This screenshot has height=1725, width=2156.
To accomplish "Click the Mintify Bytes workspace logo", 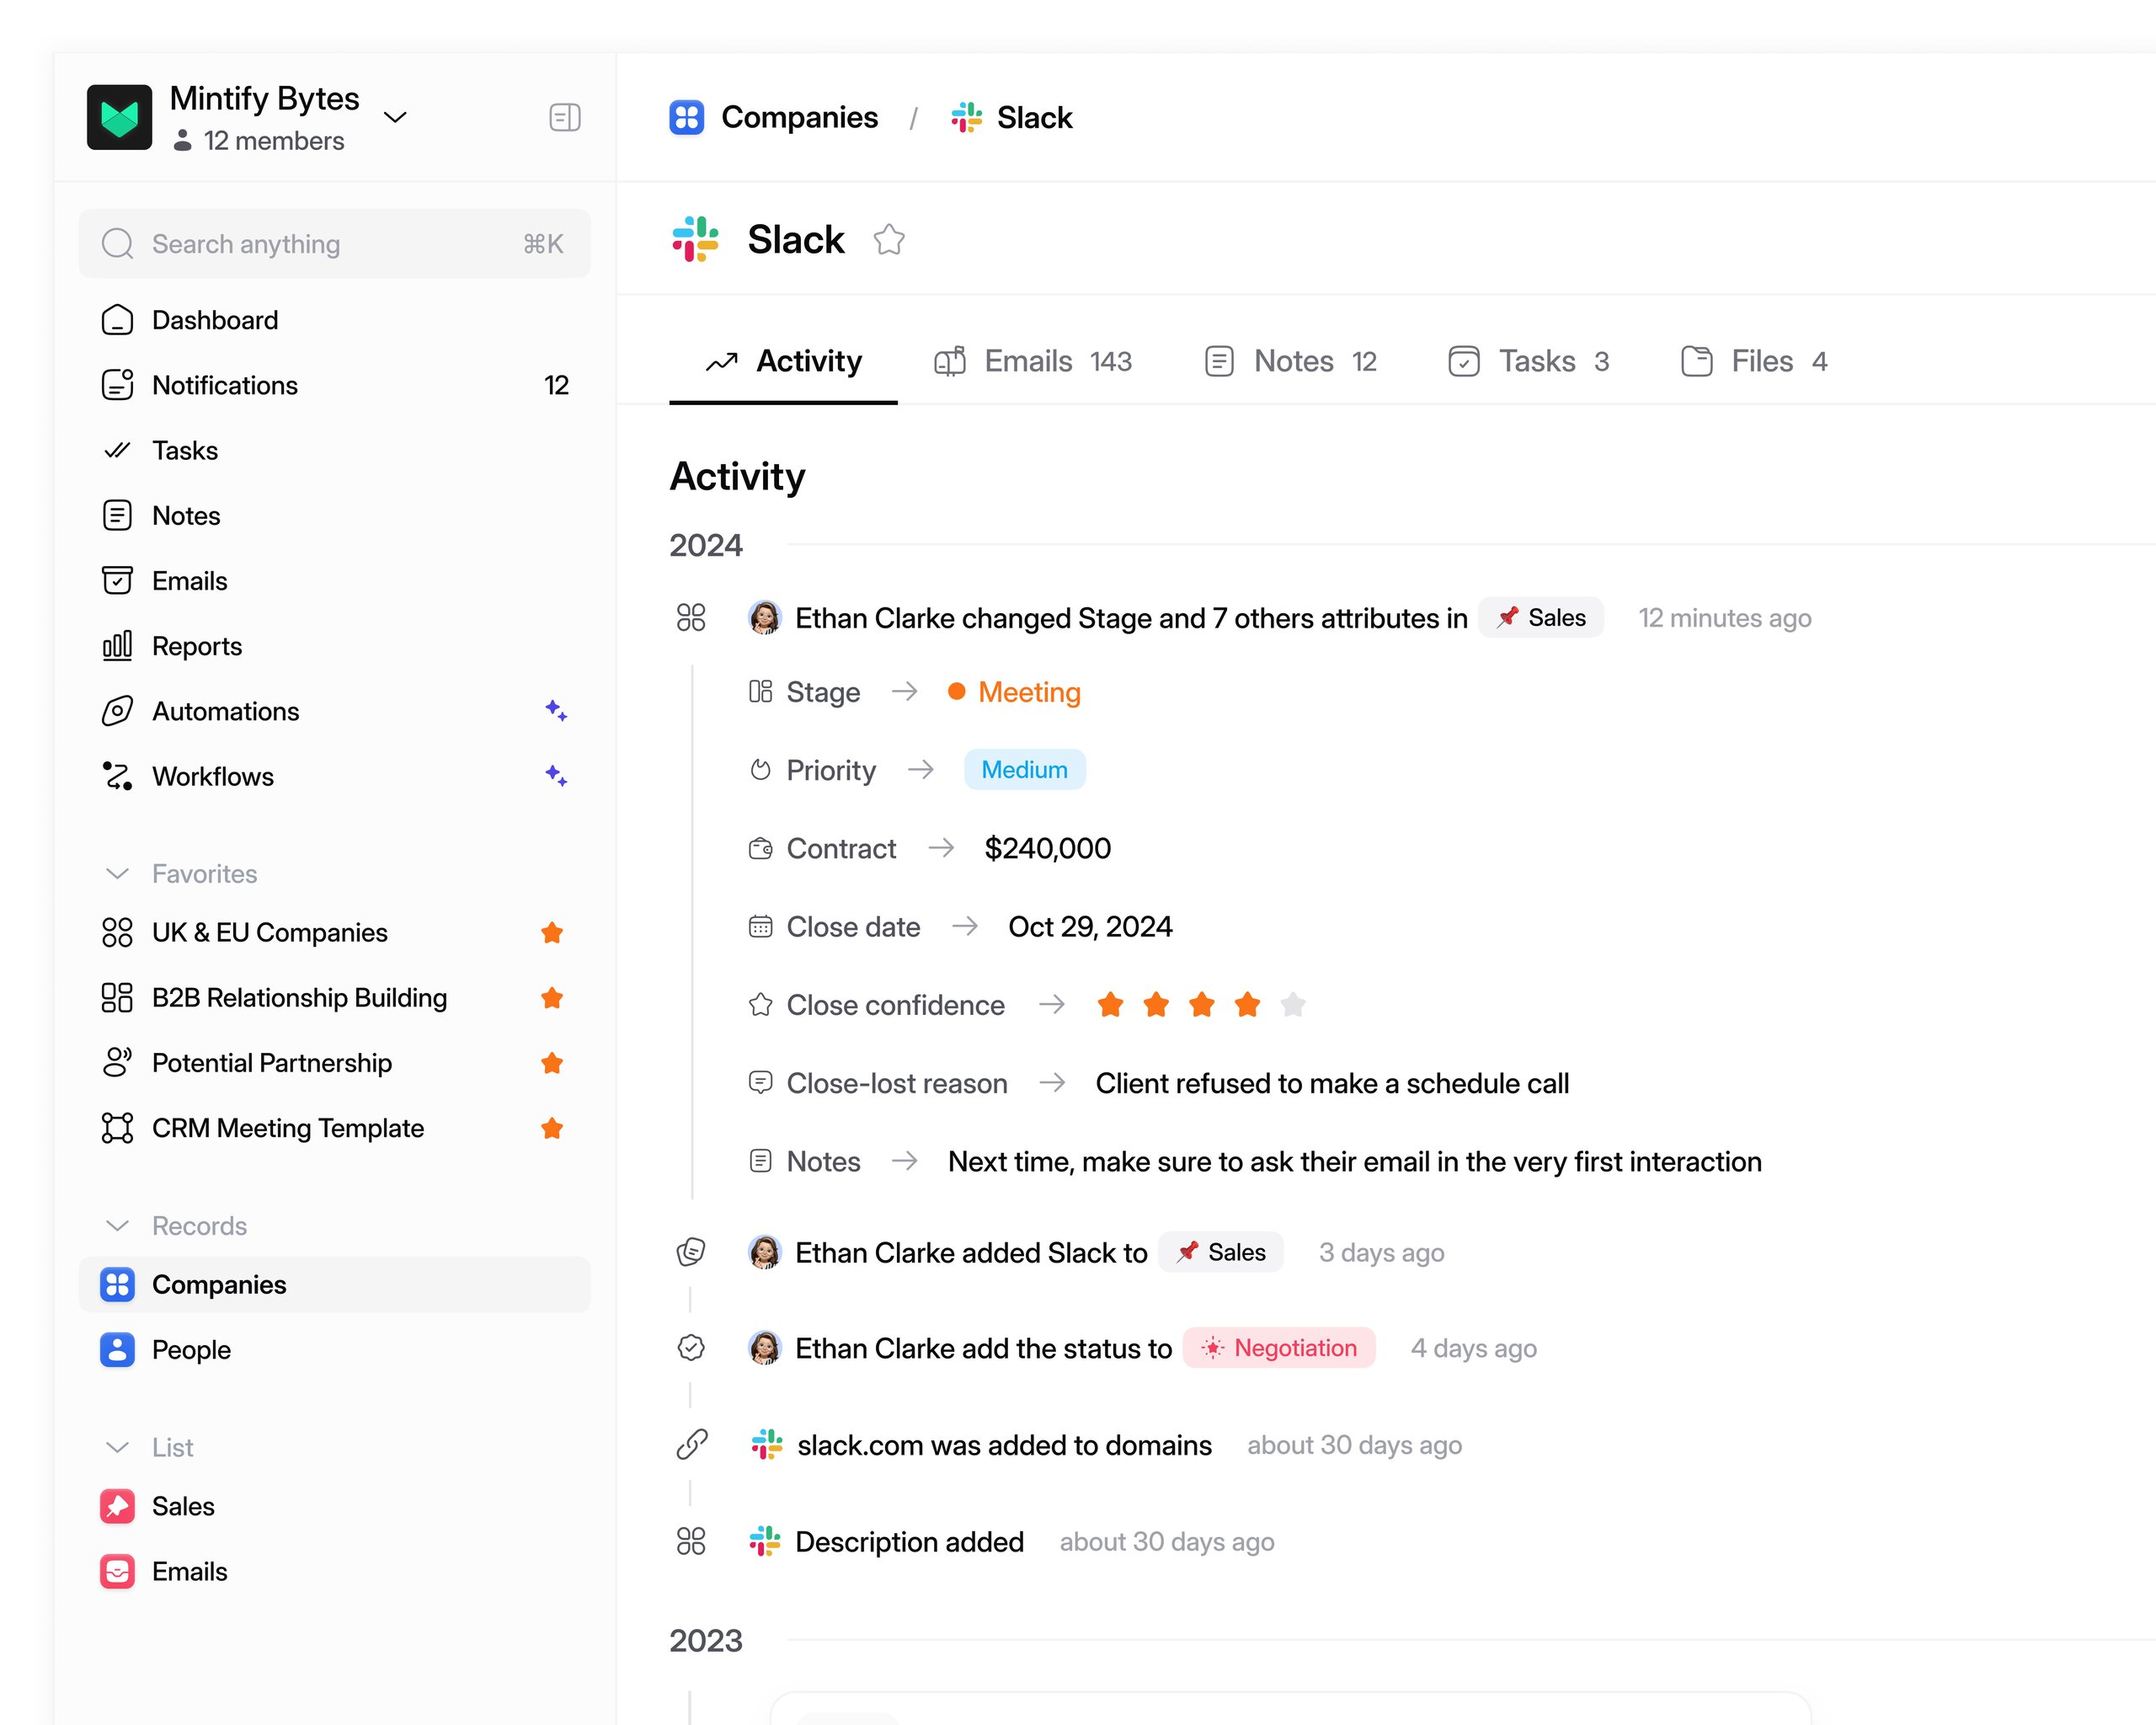I will (119, 117).
